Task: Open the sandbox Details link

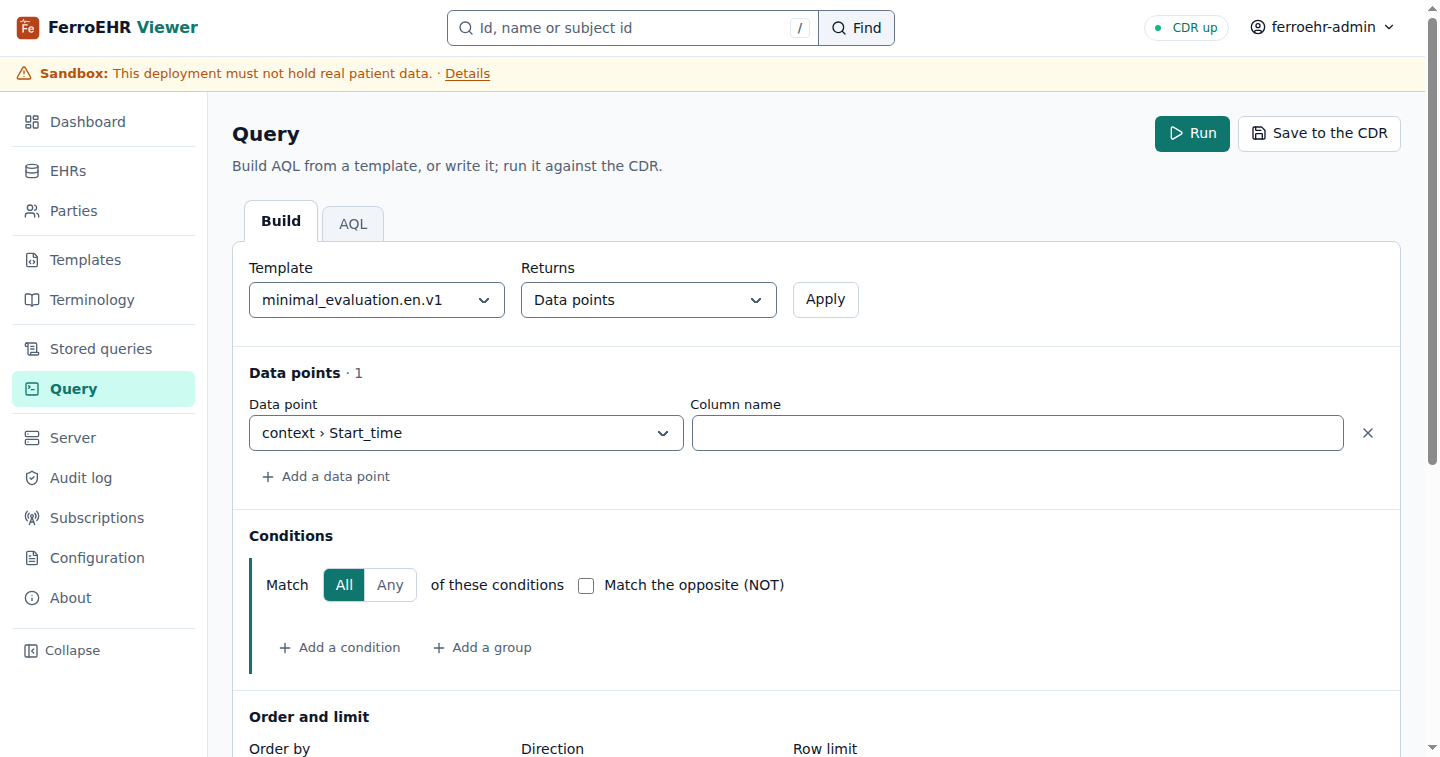Action: point(467,74)
